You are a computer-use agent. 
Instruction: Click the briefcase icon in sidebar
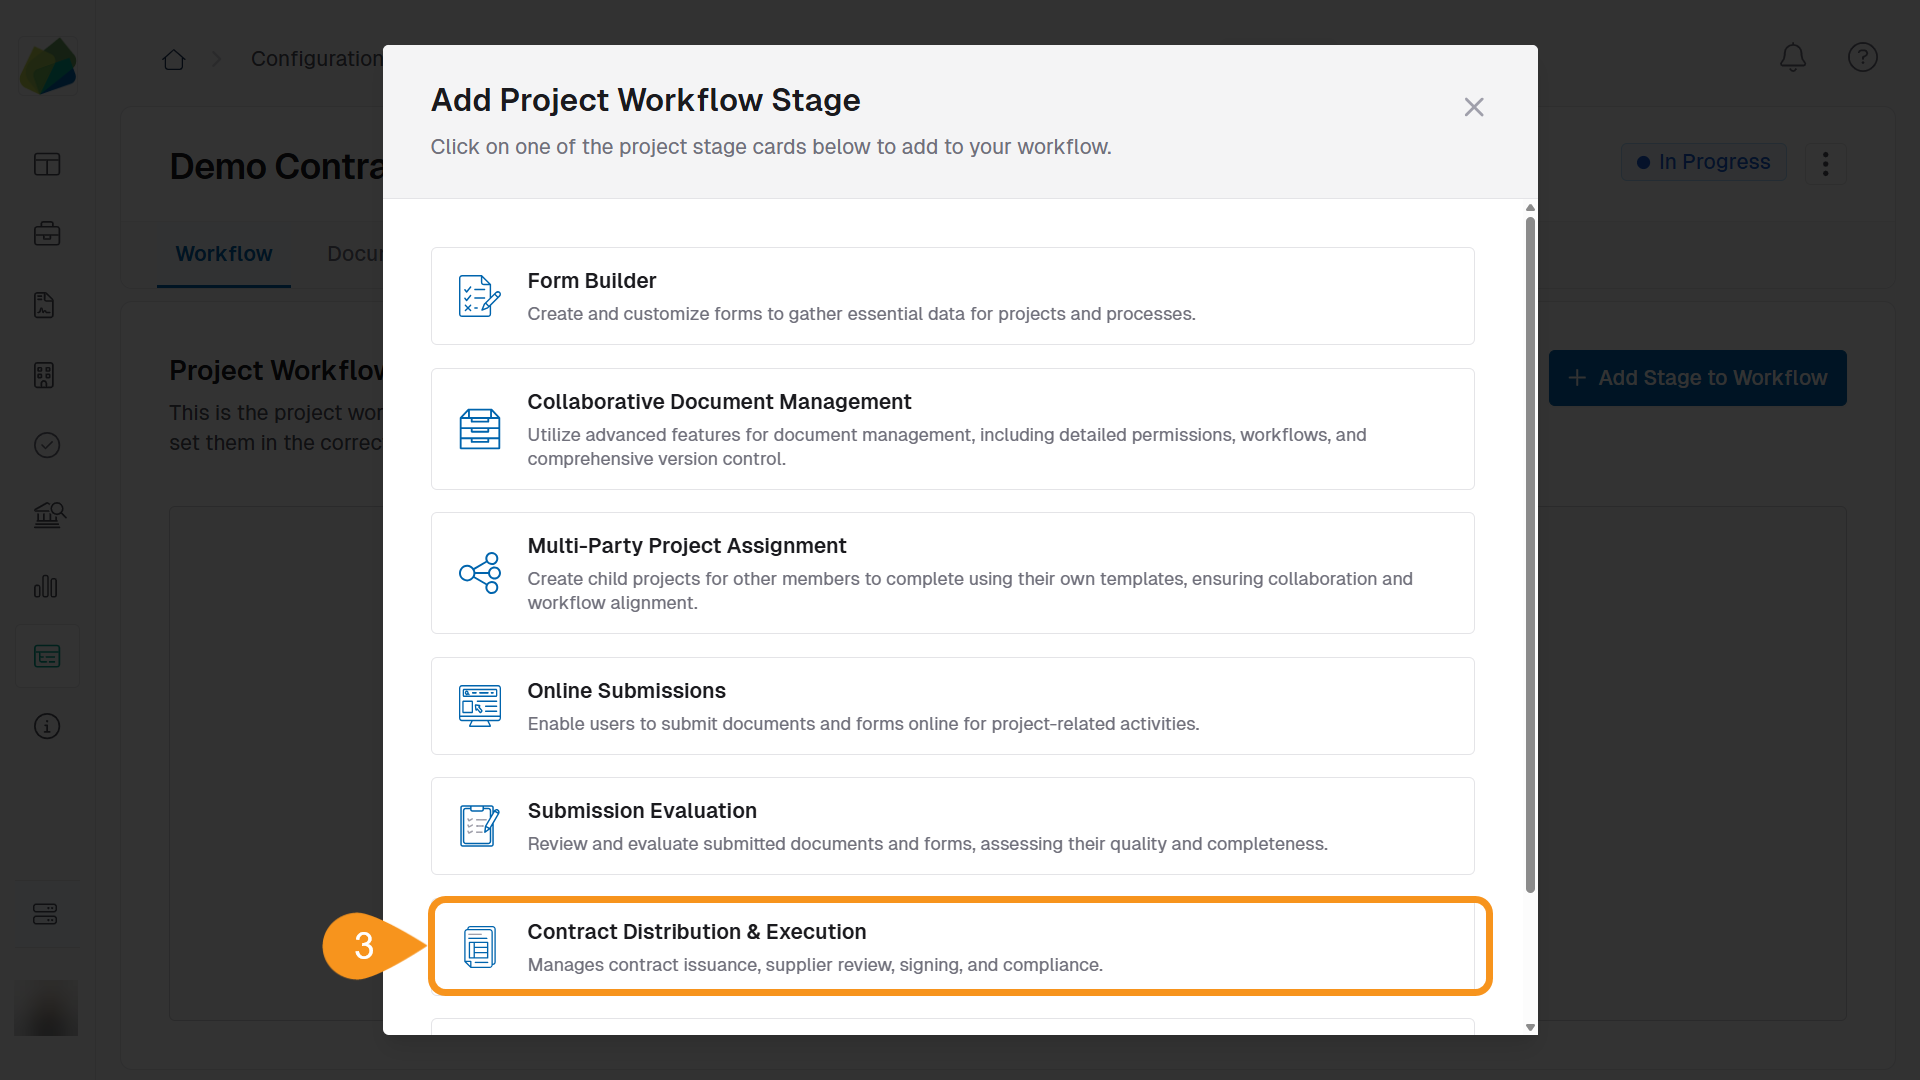[x=47, y=234]
